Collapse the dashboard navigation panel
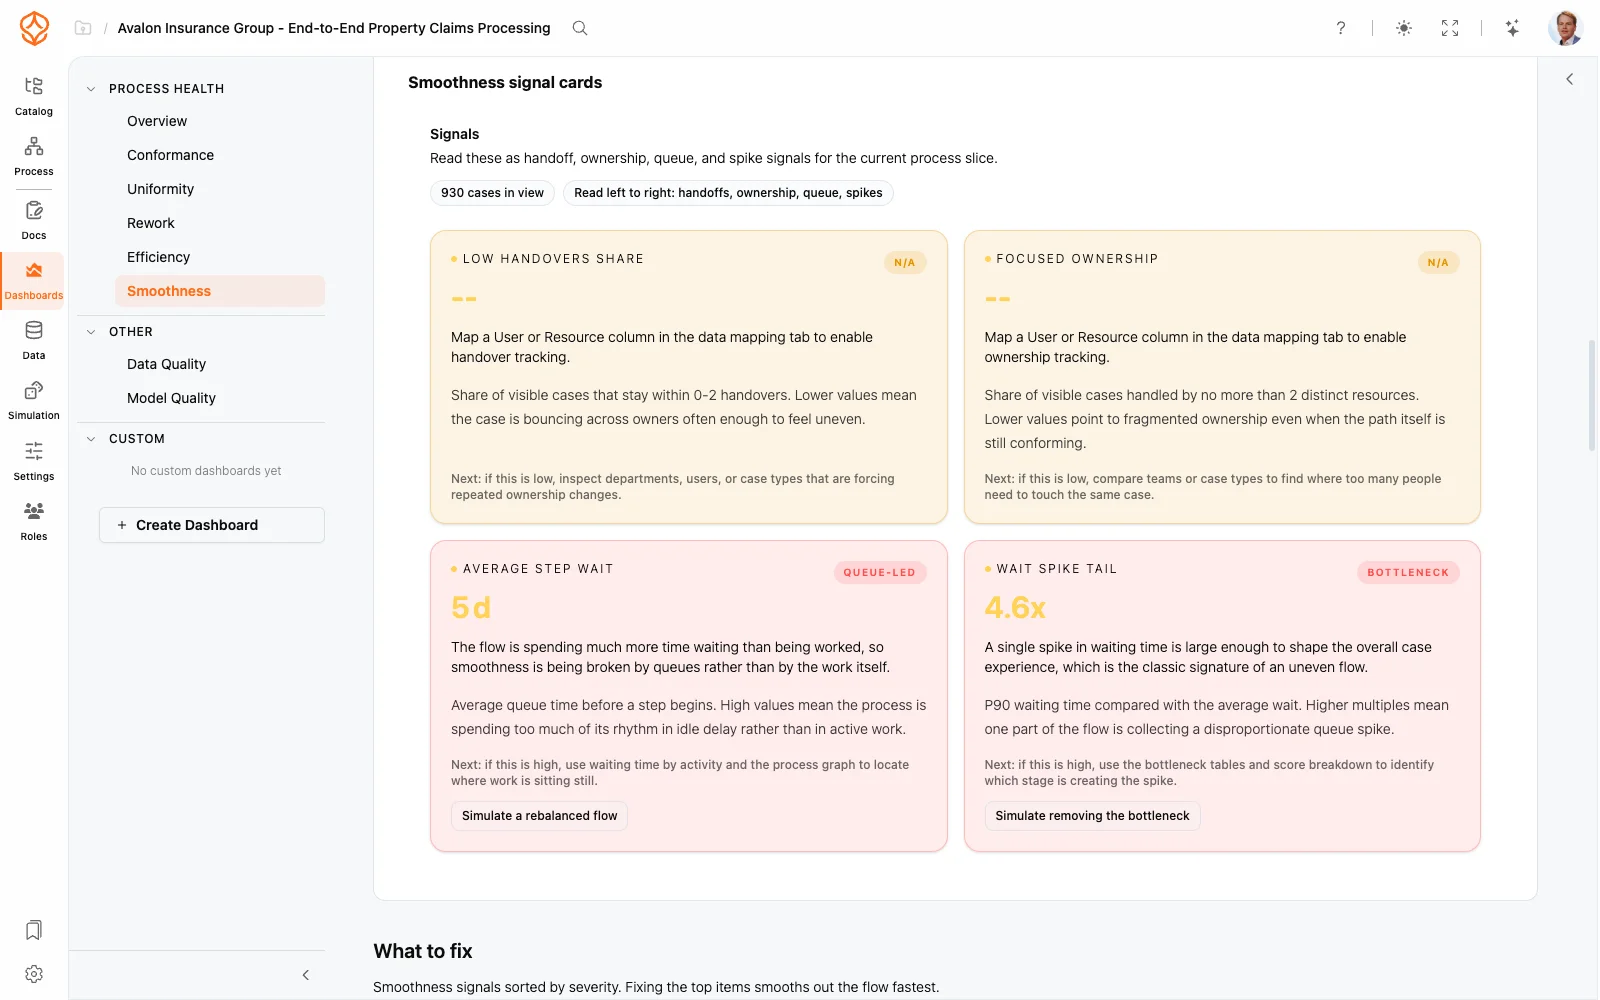The width and height of the screenshot is (1600, 1000). (306, 975)
